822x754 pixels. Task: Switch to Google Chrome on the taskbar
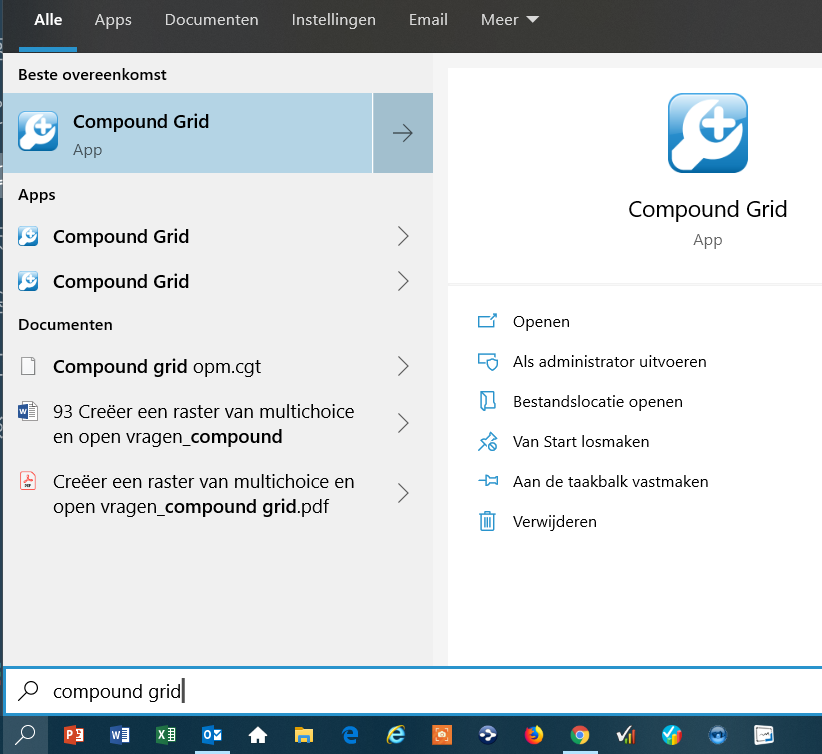580,735
